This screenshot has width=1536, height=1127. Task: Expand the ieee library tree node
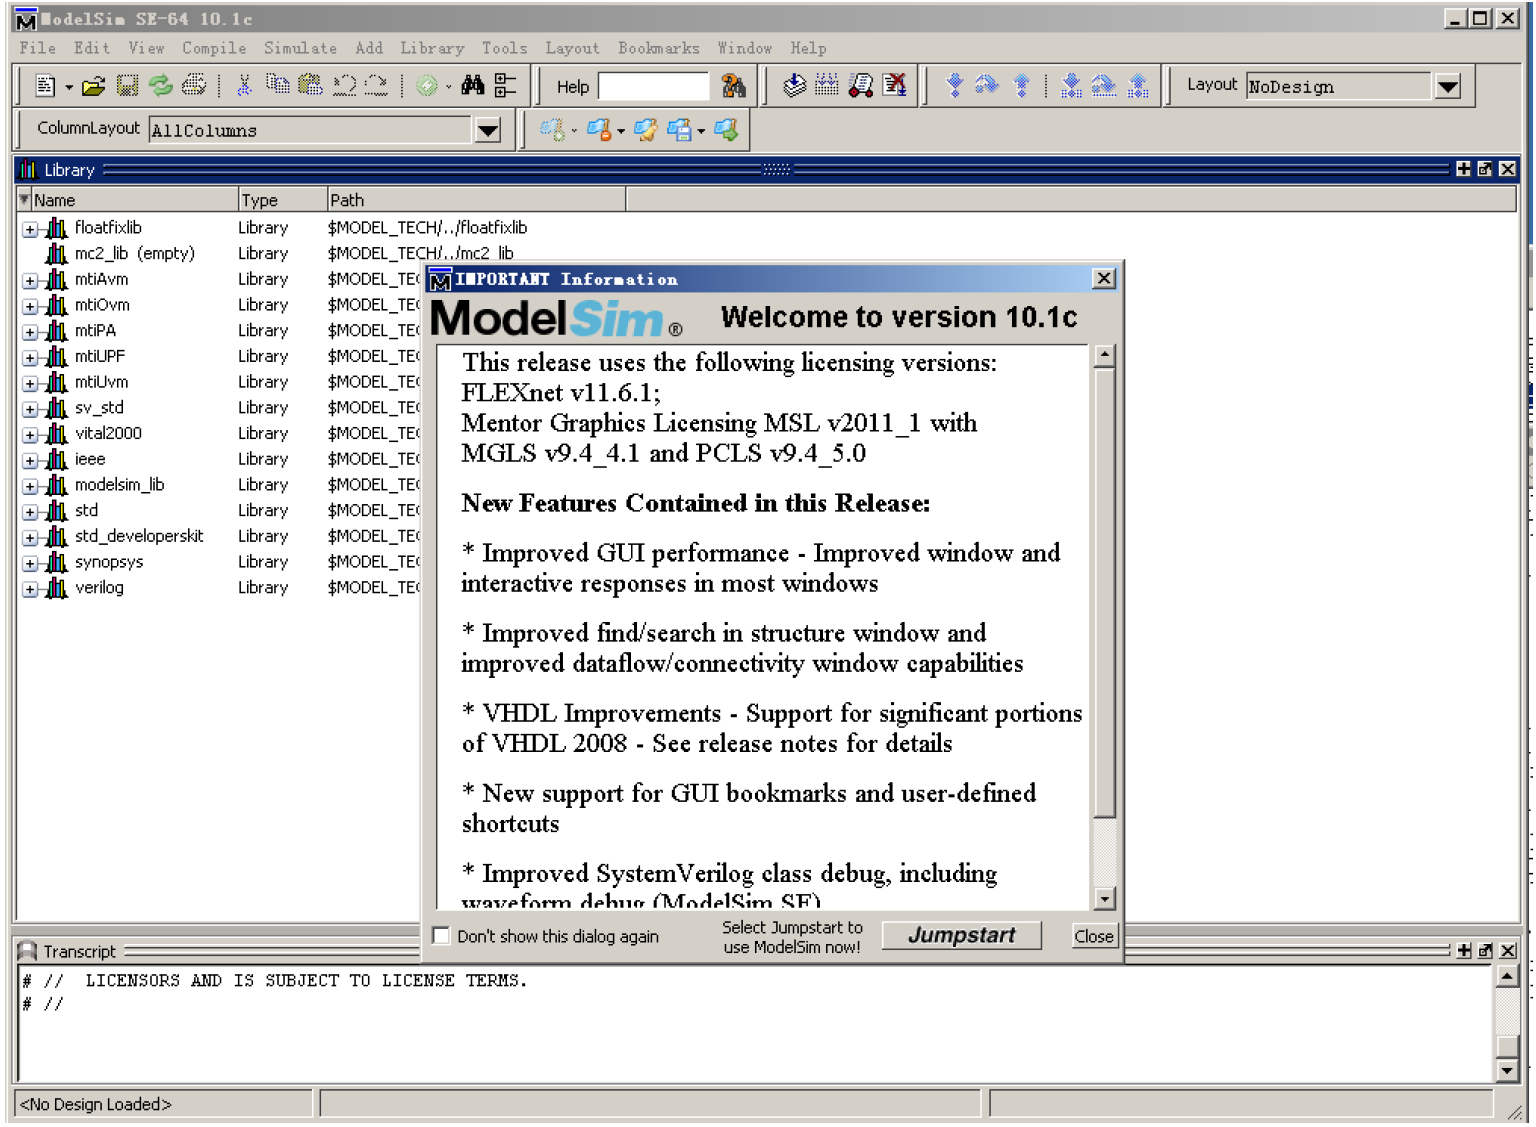[x=29, y=459]
